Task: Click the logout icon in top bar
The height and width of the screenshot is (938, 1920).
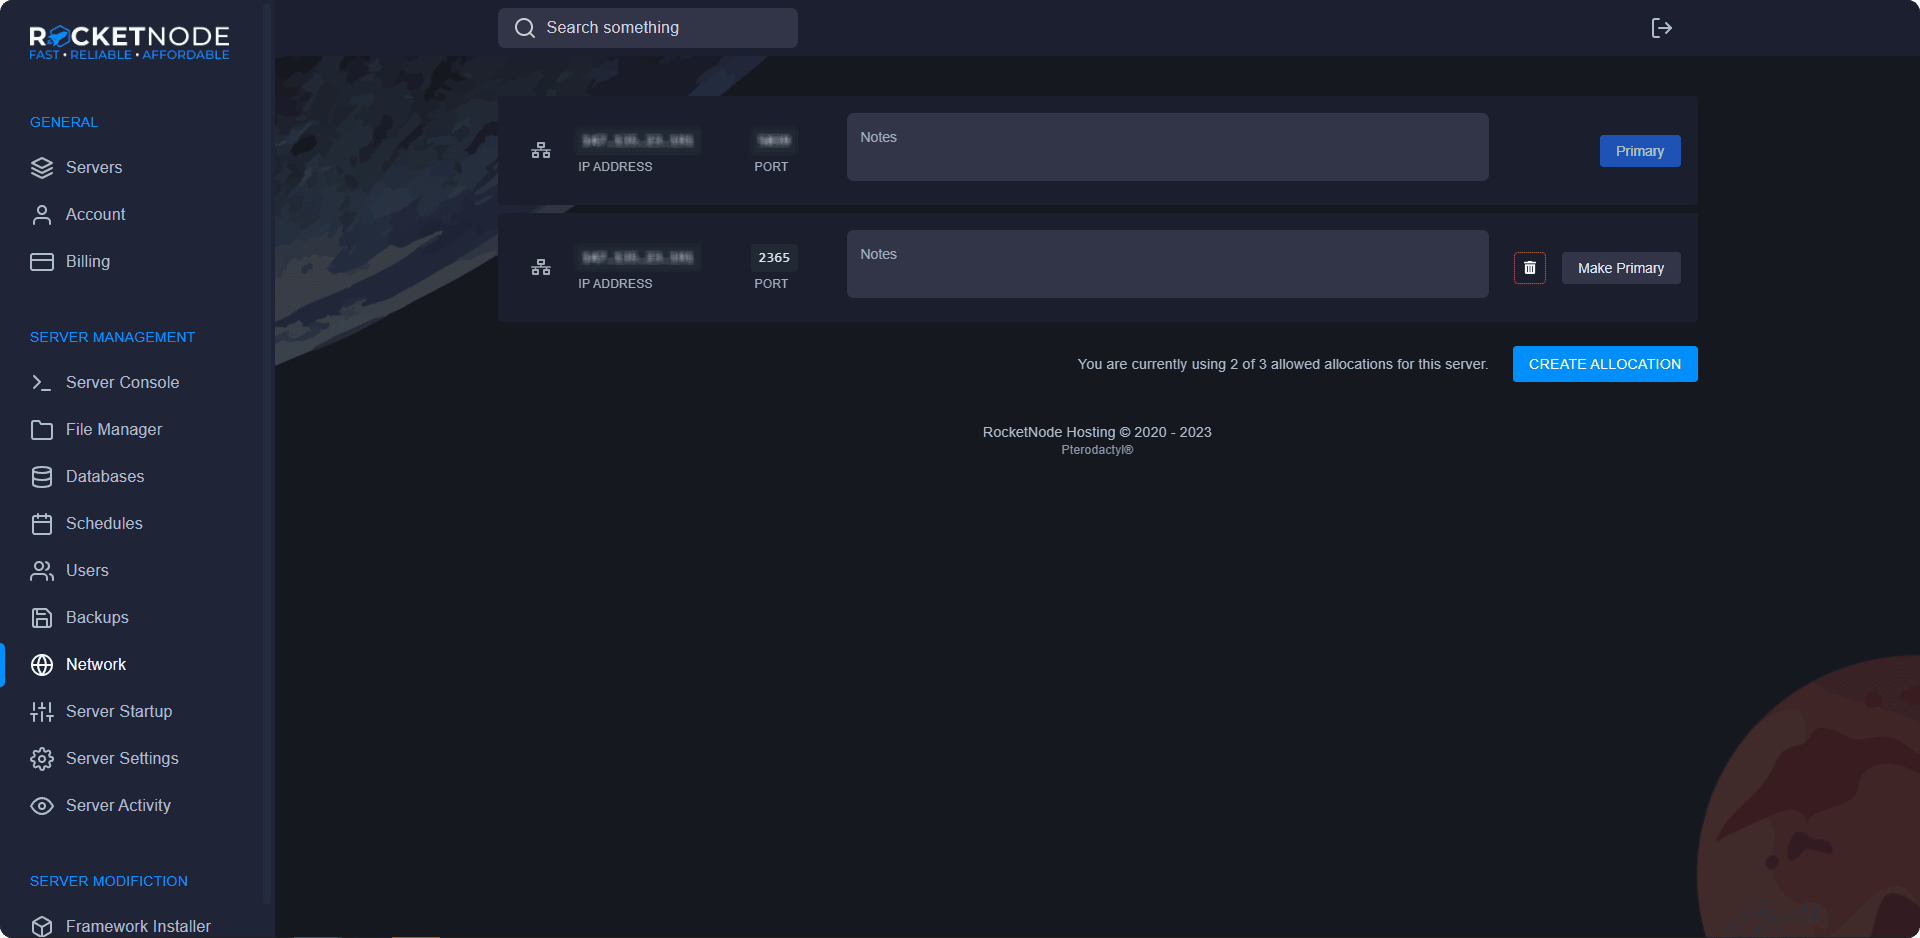Action: [x=1661, y=28]
